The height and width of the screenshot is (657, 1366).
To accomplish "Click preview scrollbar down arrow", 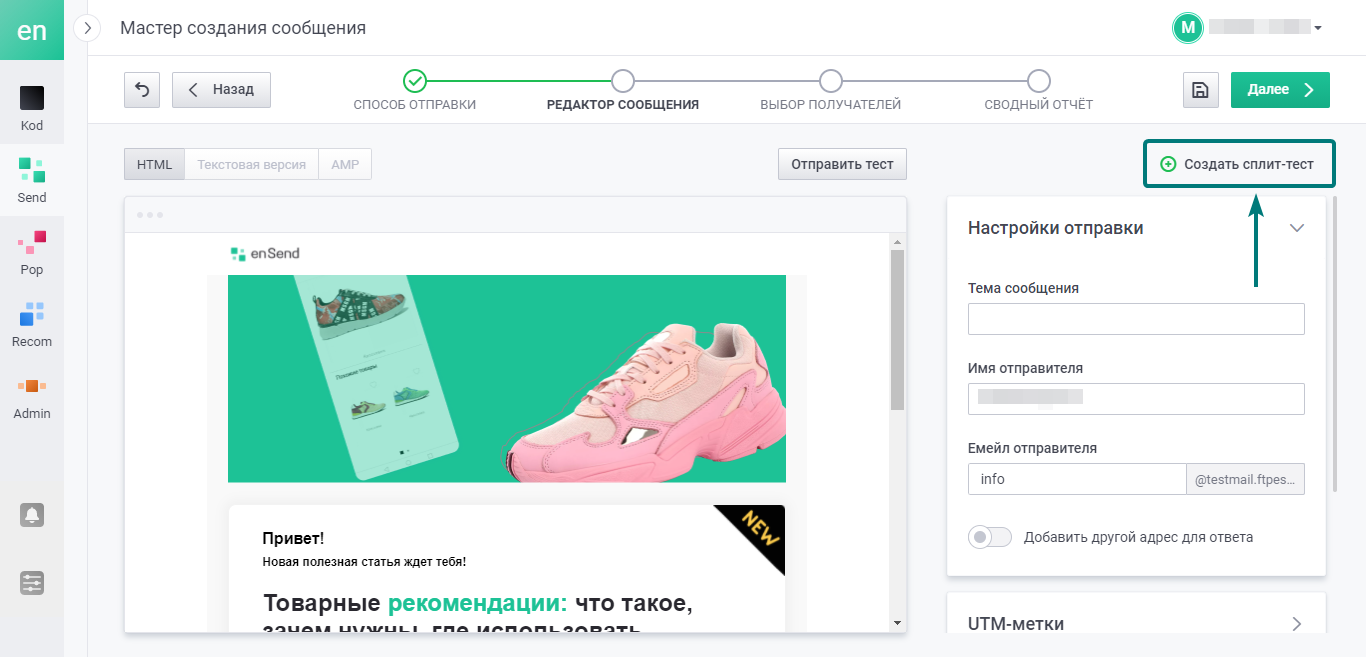I will coord(897,623).
